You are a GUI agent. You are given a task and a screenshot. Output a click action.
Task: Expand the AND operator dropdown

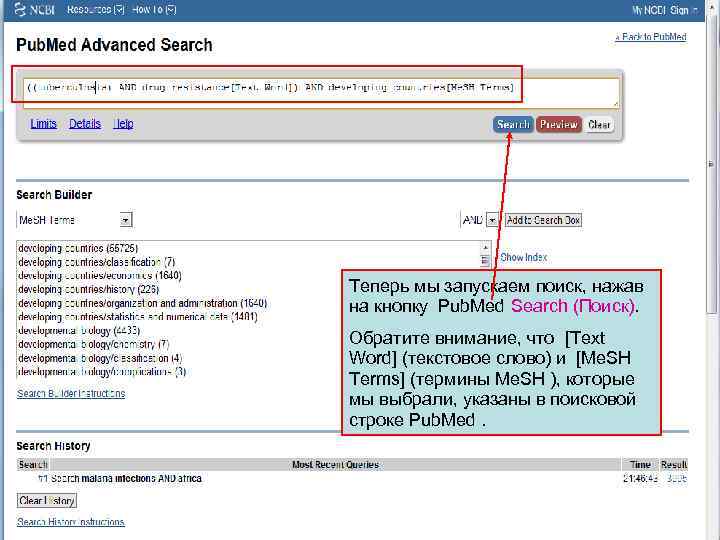pos(492,220)
